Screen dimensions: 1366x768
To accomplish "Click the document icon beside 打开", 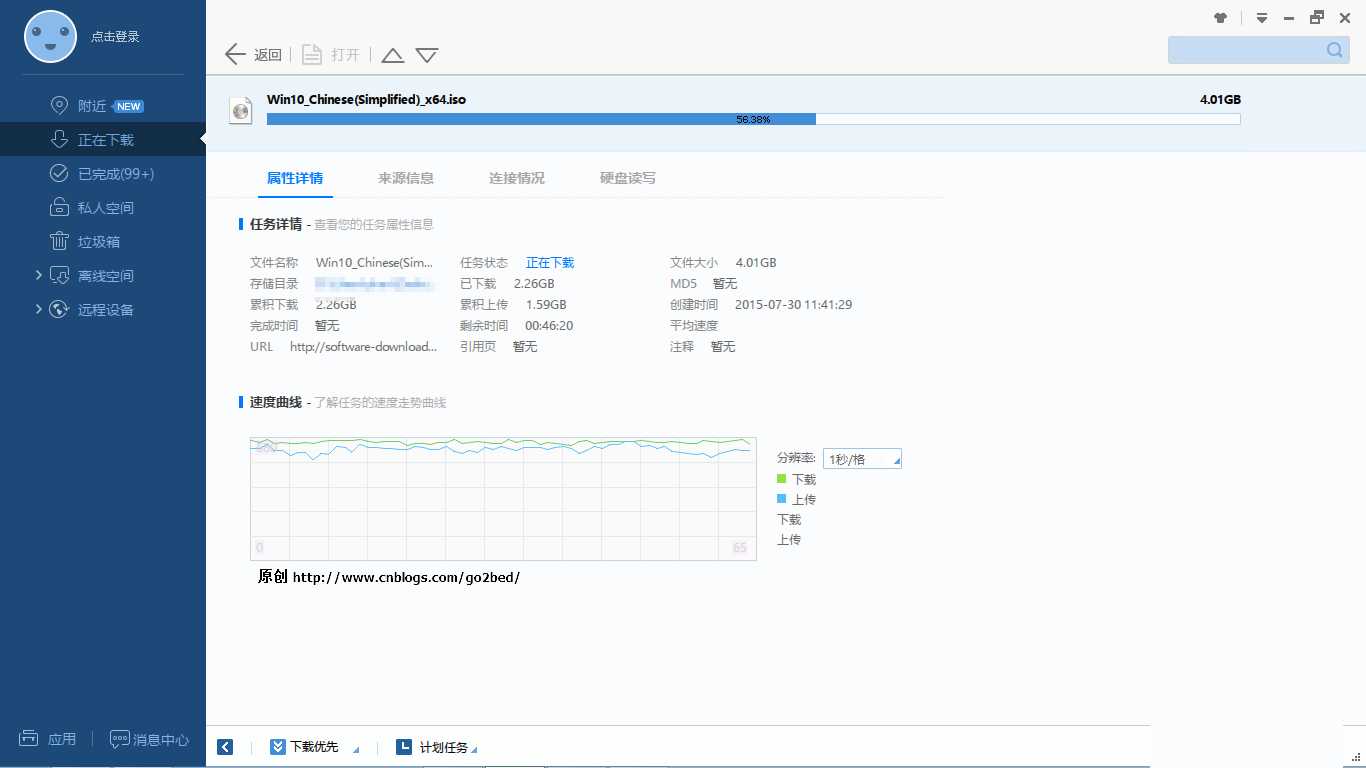I will 312,55.
